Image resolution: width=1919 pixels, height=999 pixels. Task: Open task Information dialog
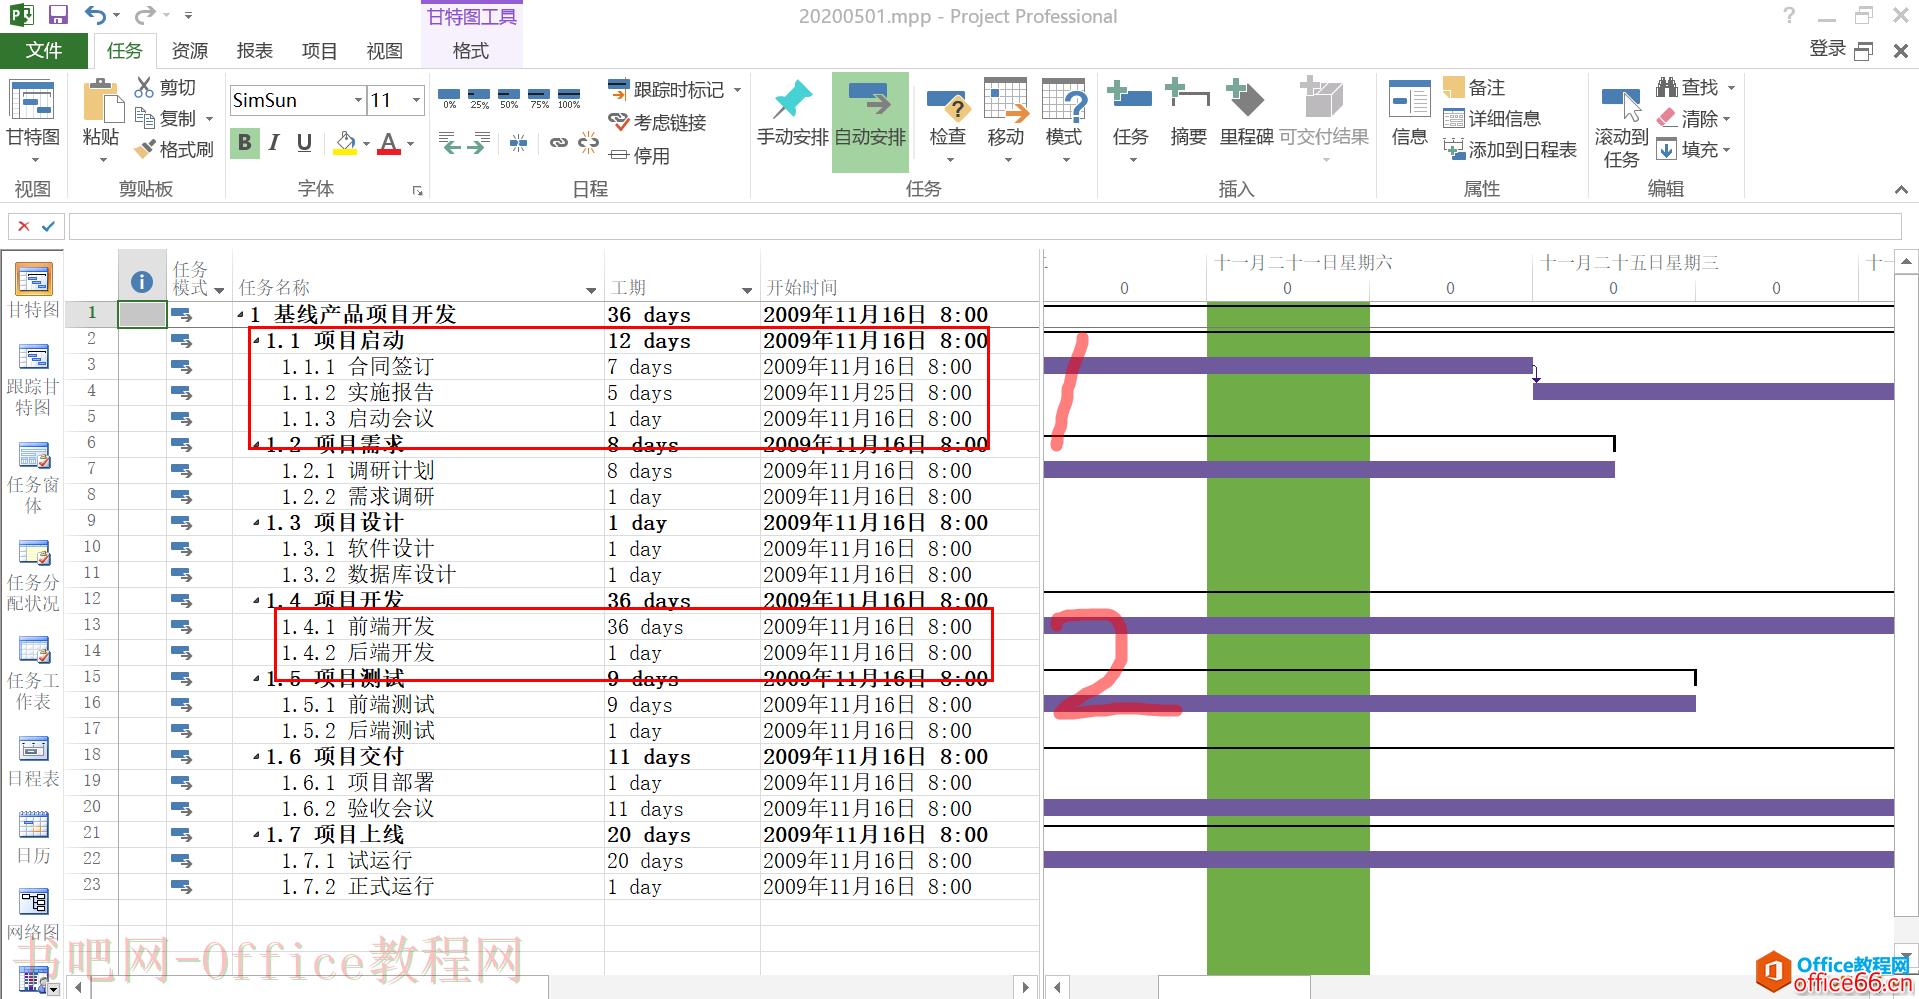[x=1410, y=113]
